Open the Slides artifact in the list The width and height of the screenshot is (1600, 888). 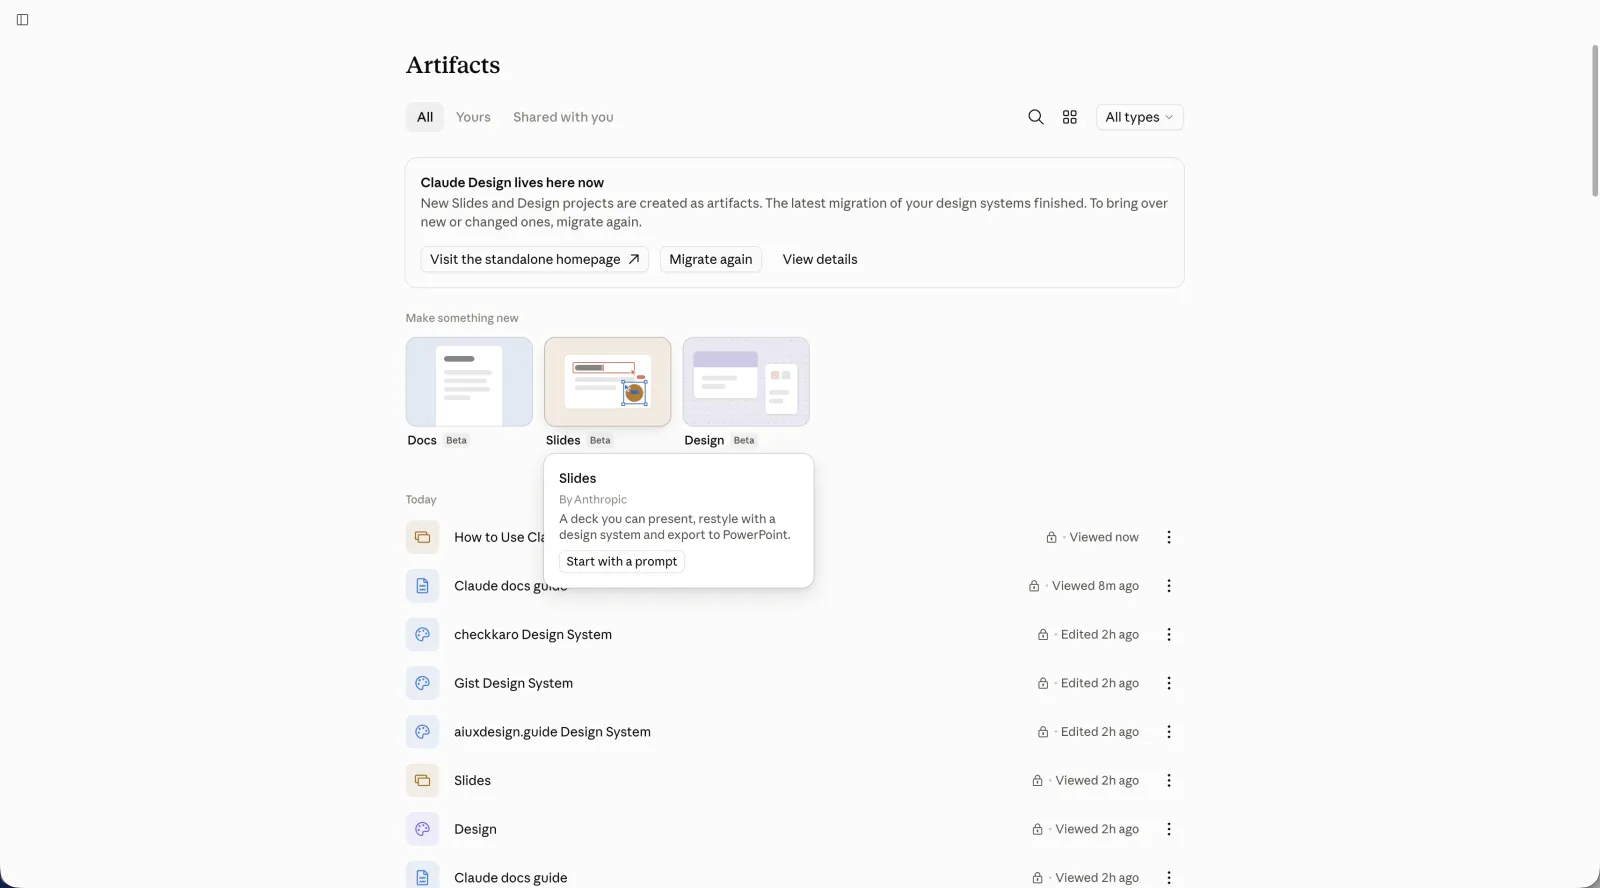click(x=472, y=781)
